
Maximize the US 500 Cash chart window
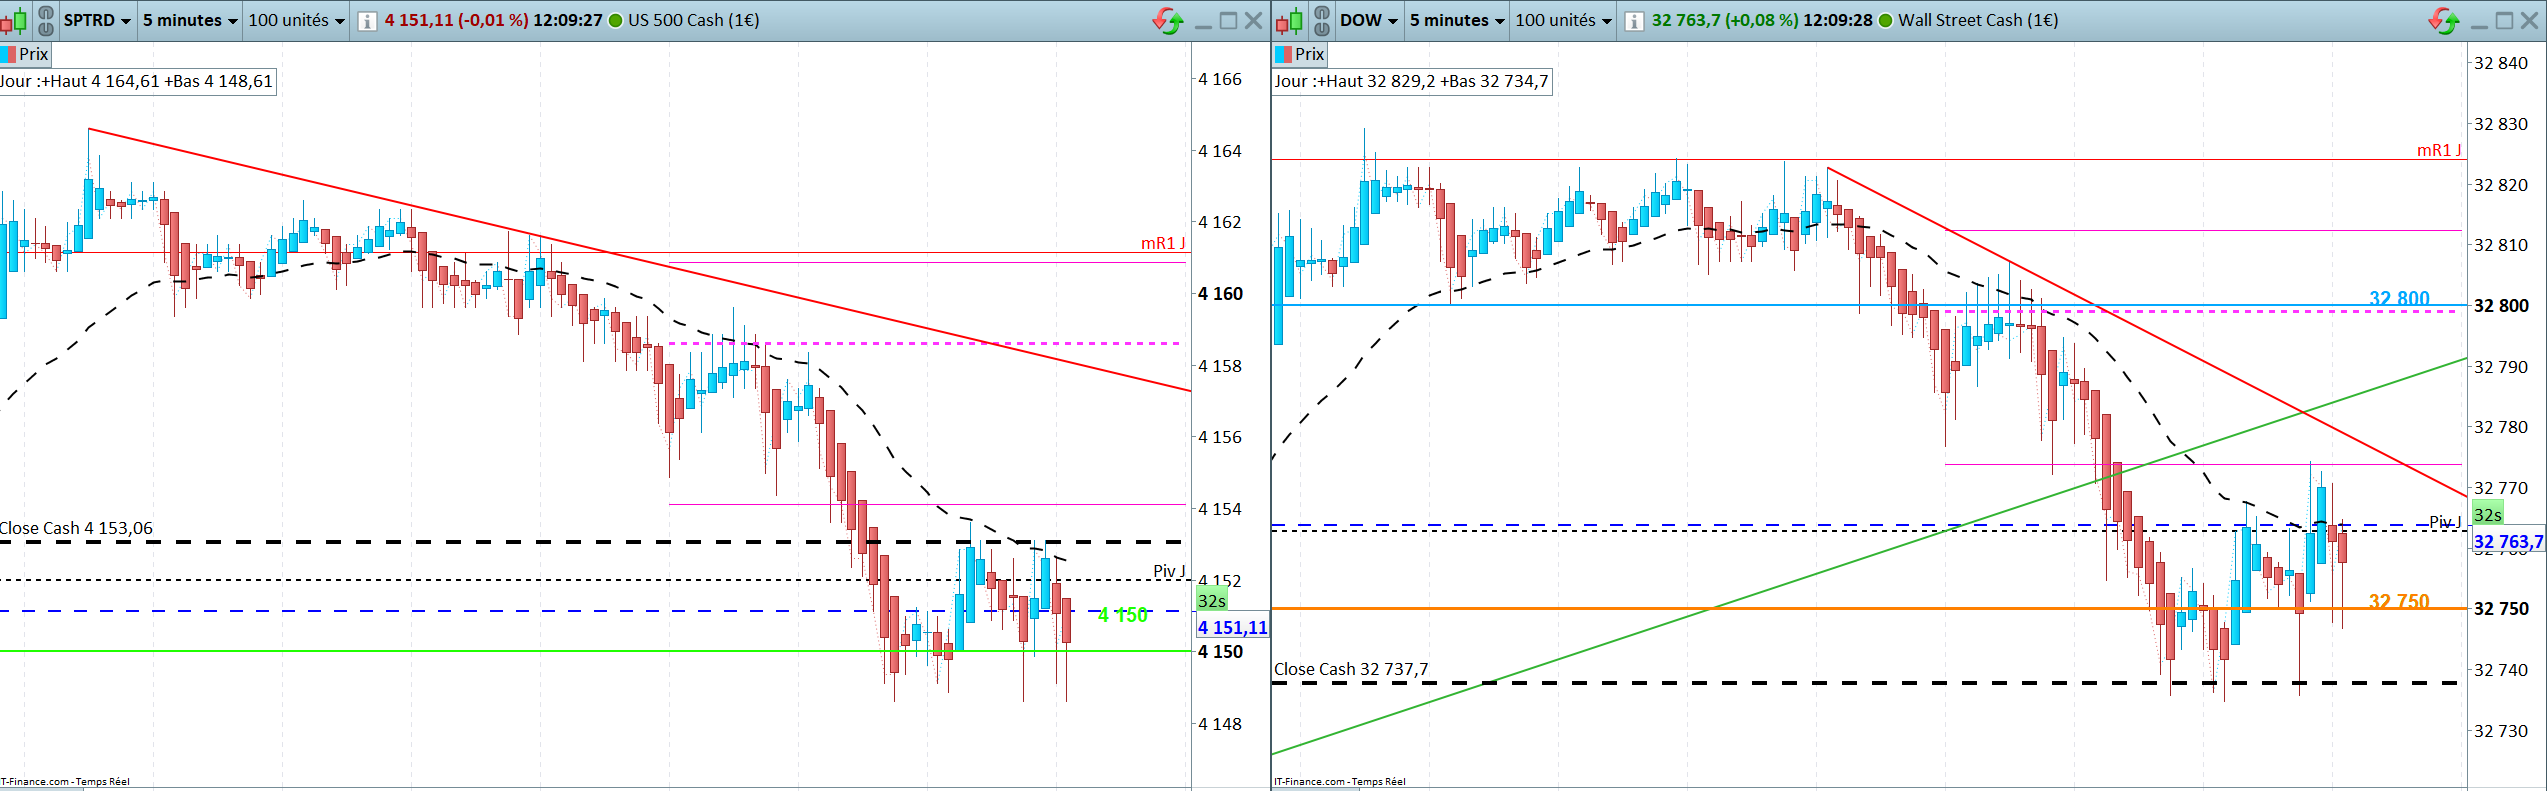point(1228,21)
